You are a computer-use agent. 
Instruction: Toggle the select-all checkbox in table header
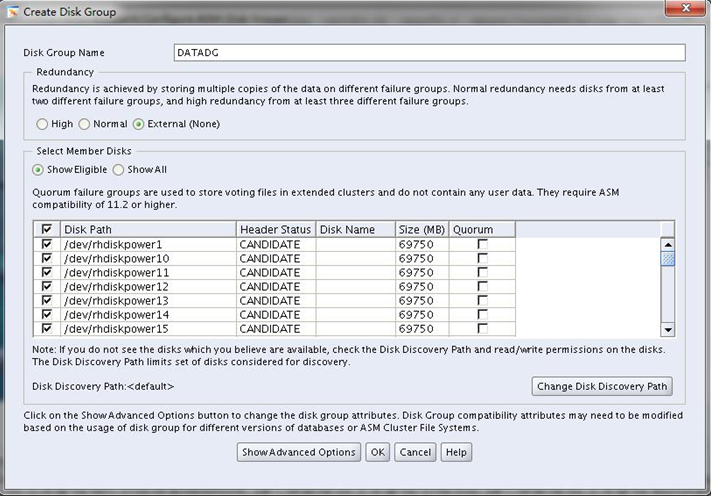[47, 229]
